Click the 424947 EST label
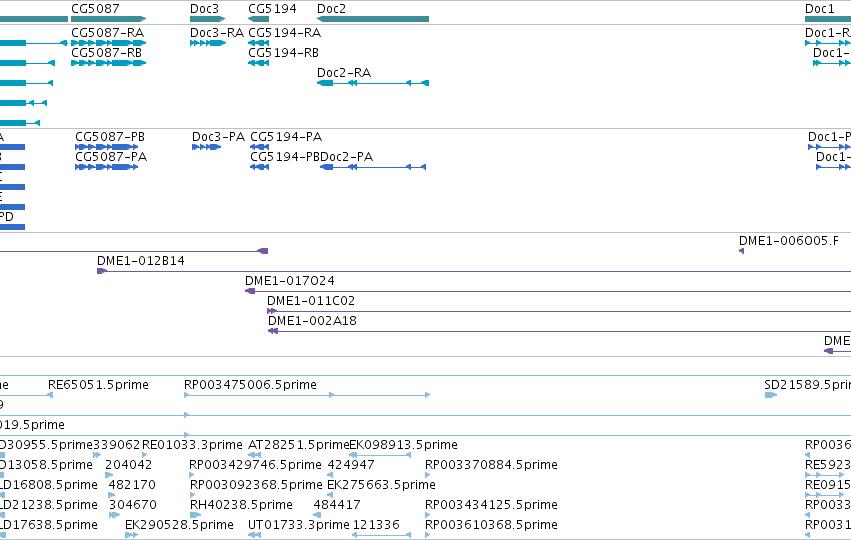The width and height of the screenshot is (851, 540). 351,465
